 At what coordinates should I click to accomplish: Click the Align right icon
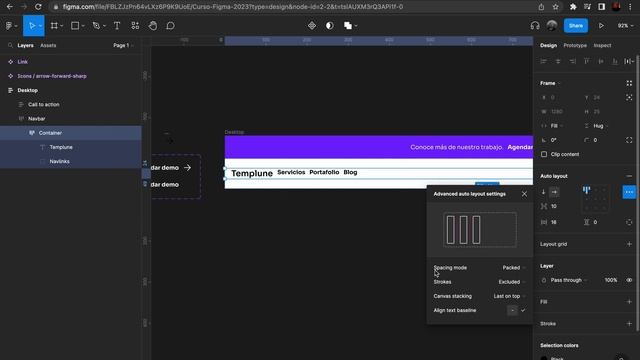click(572, 61)
